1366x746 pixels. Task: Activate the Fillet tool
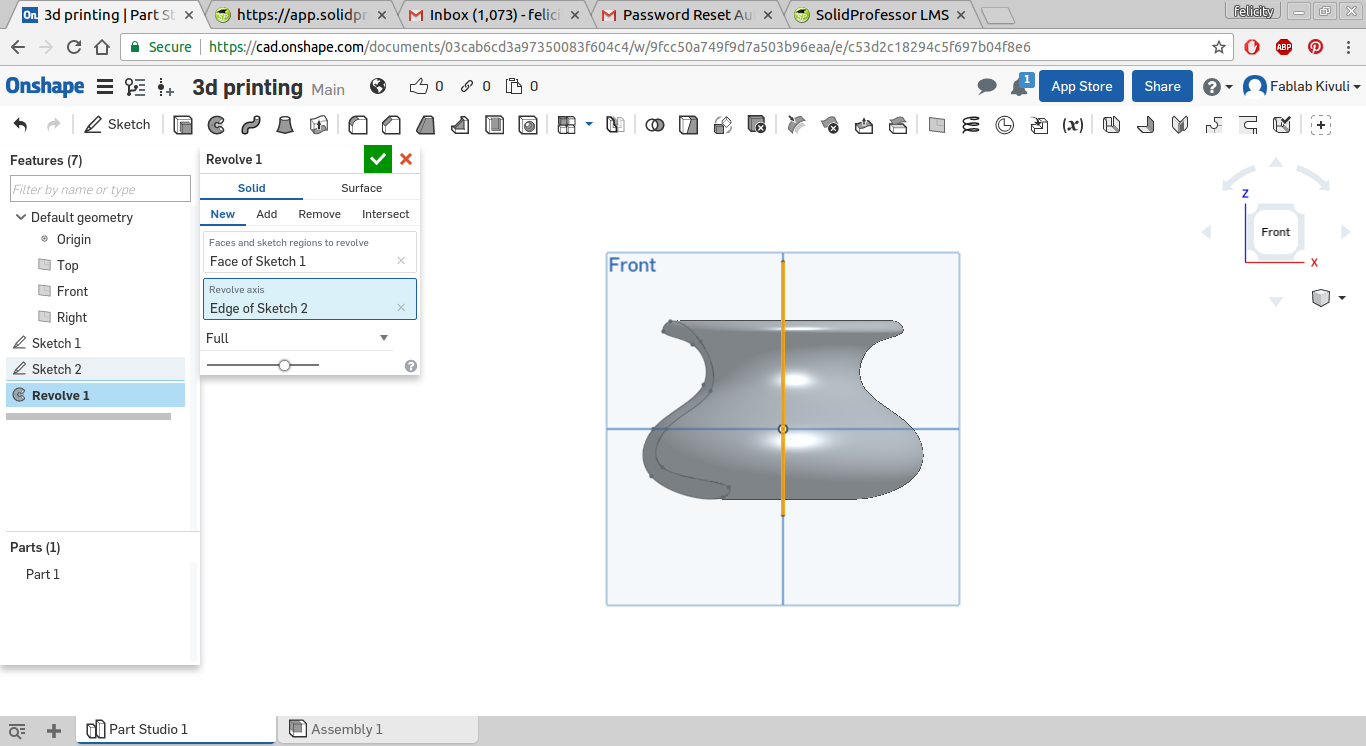click(x=357, y=125)
